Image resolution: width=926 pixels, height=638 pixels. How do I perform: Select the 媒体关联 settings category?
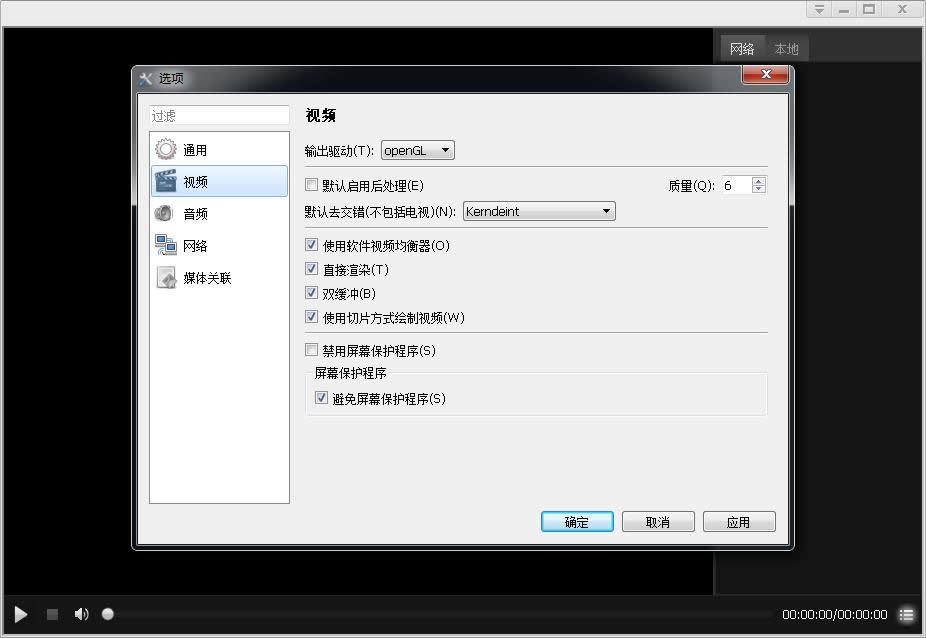pos(206,278)
